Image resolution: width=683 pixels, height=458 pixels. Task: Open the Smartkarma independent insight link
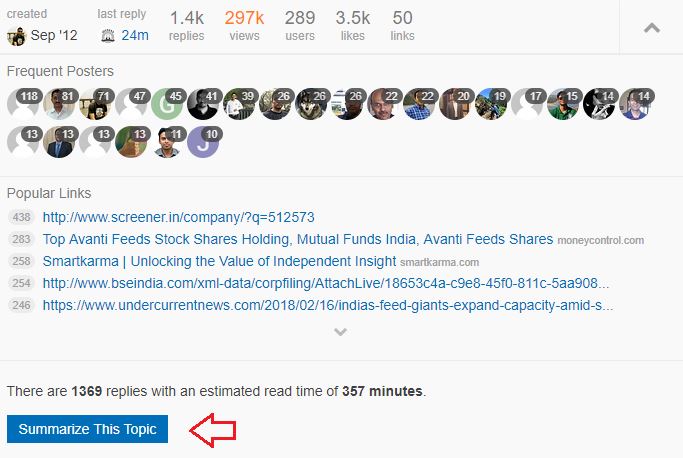[220, 261]
